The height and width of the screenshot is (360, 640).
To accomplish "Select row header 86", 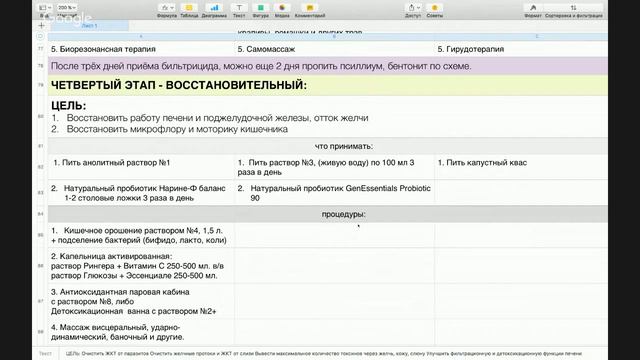I will [x=40, y=265].
